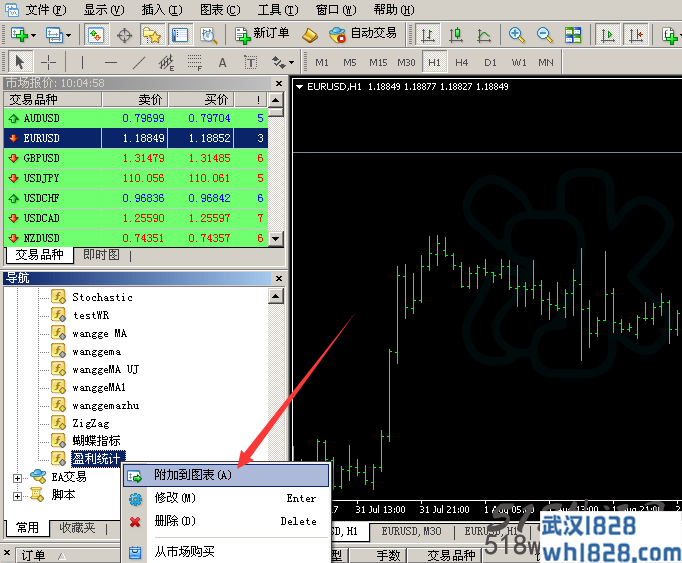
Task: Toggle the AutoTrading 自动交易 button
Action: (x=363, y=34)
